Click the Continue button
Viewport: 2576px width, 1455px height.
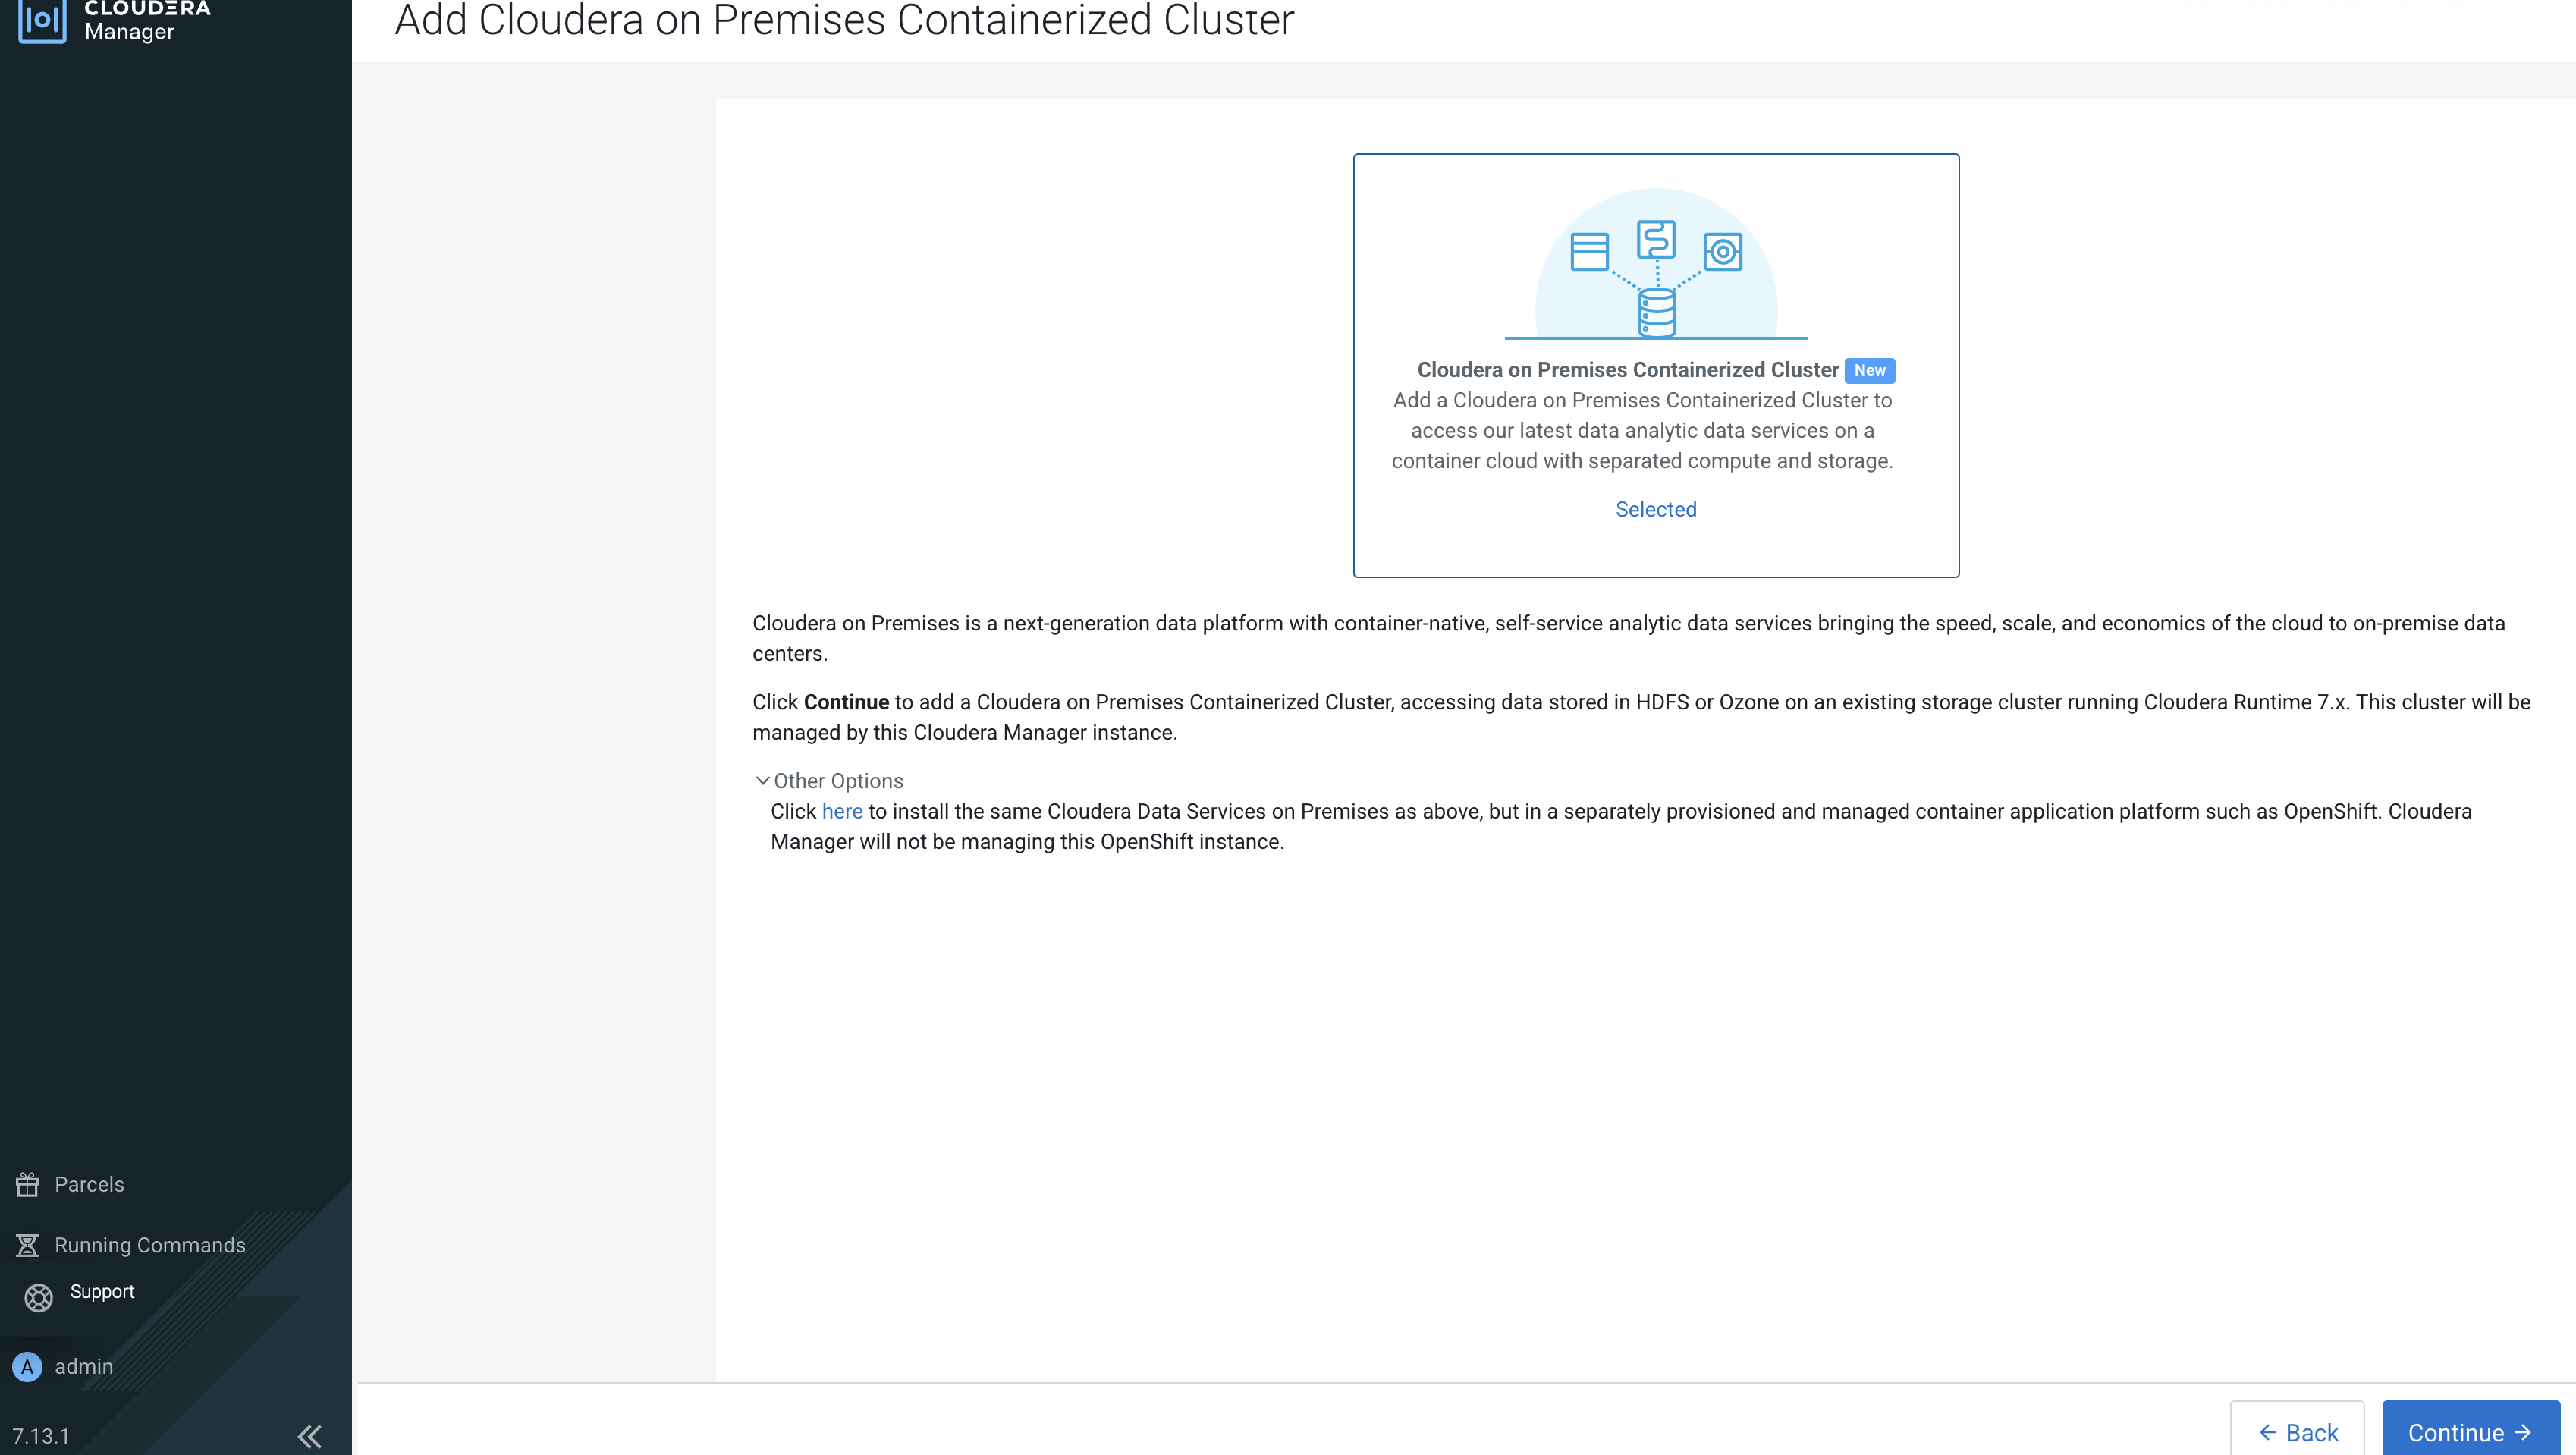tap(2469, 1432)
